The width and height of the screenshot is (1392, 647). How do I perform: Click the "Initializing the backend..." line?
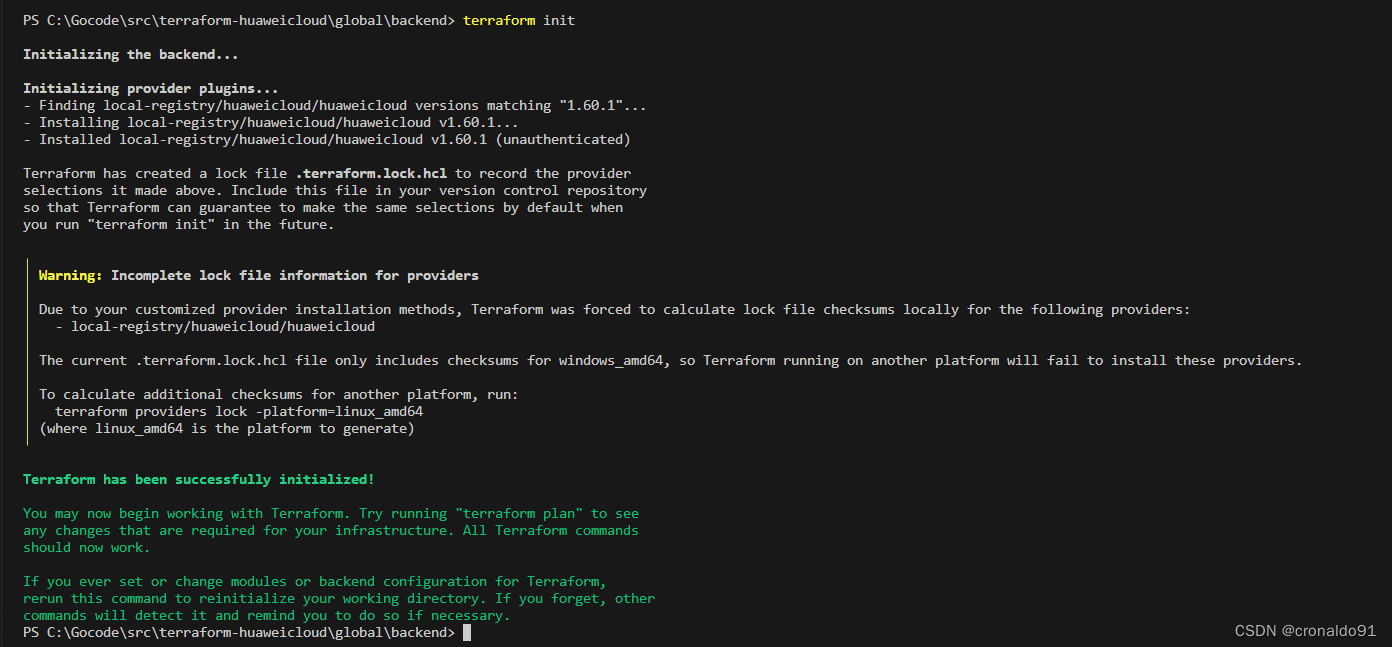(x=129, y=53)
